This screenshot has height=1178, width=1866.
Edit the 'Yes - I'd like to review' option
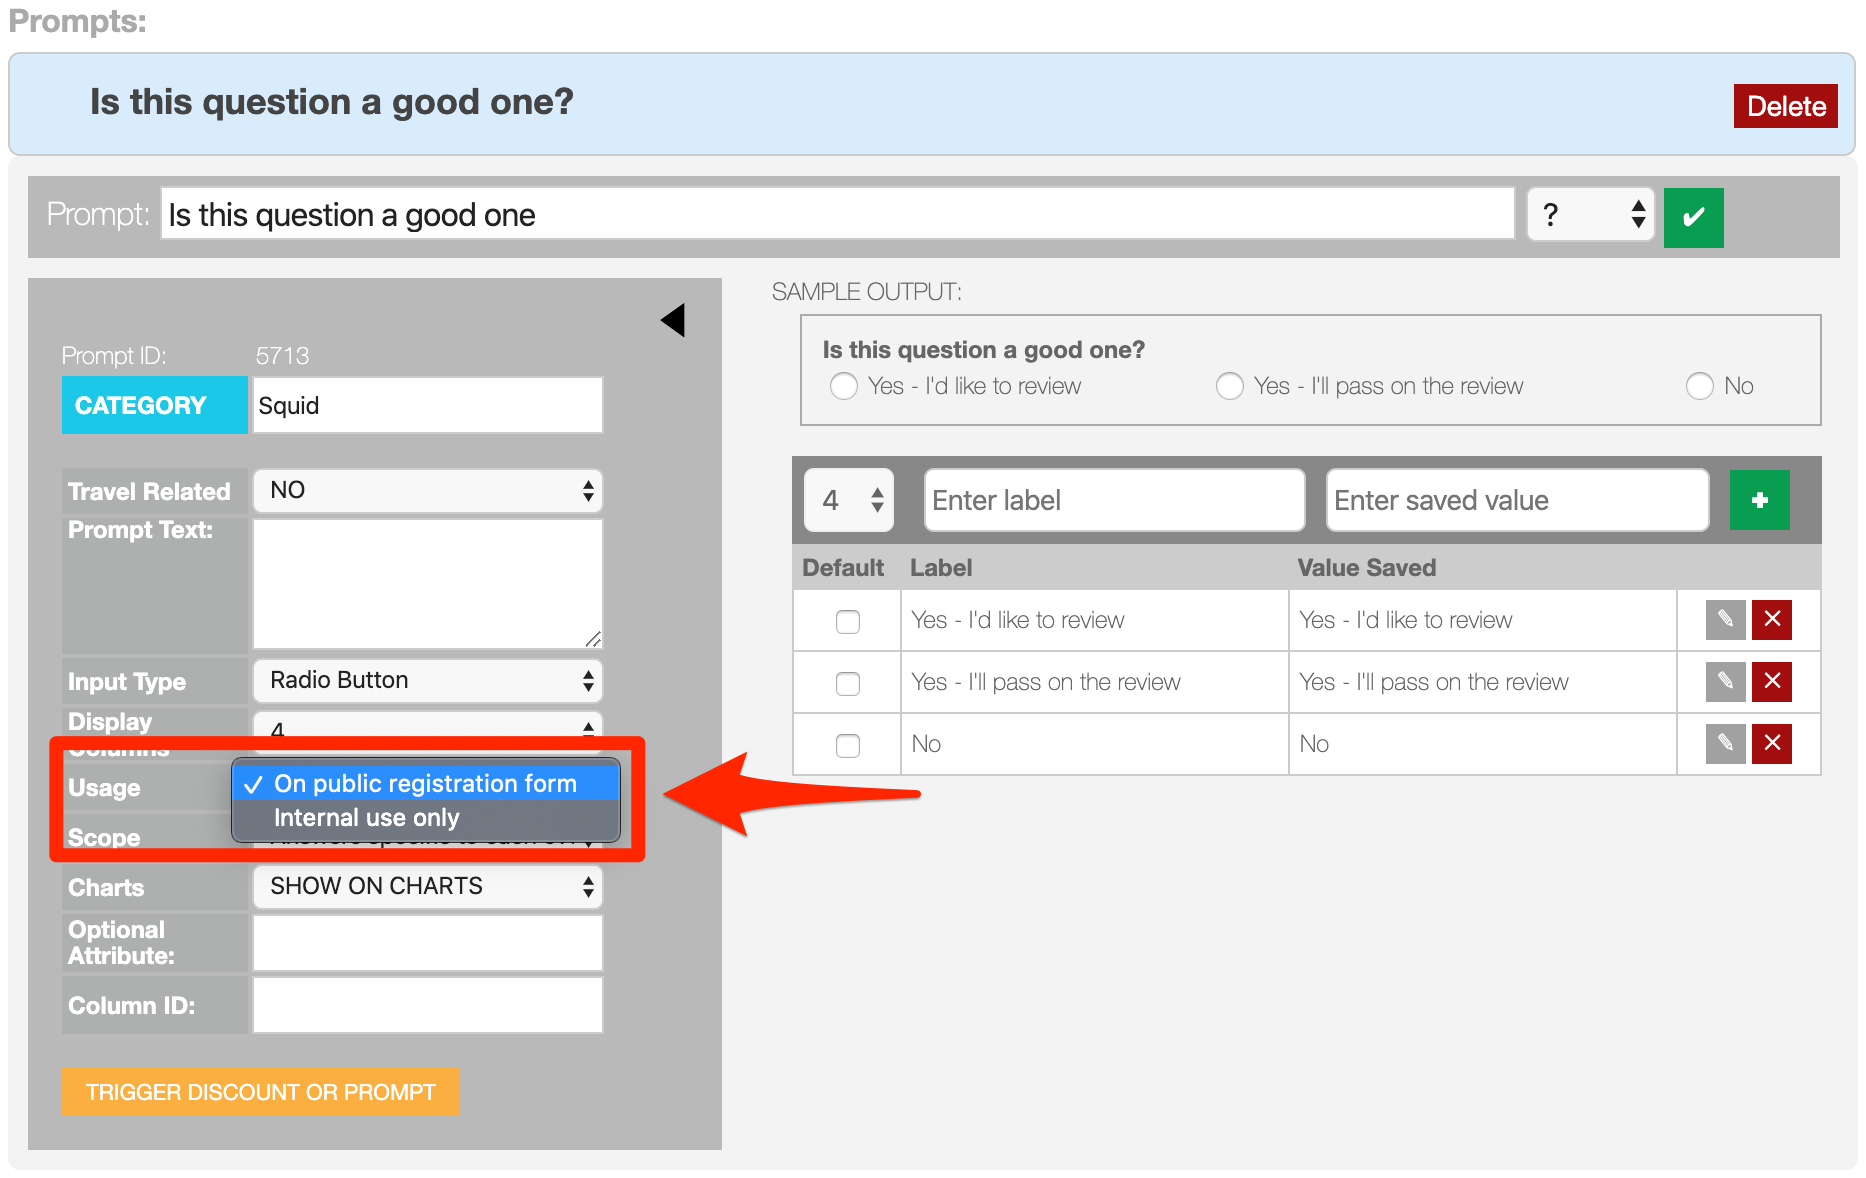tap(1725, 620)
